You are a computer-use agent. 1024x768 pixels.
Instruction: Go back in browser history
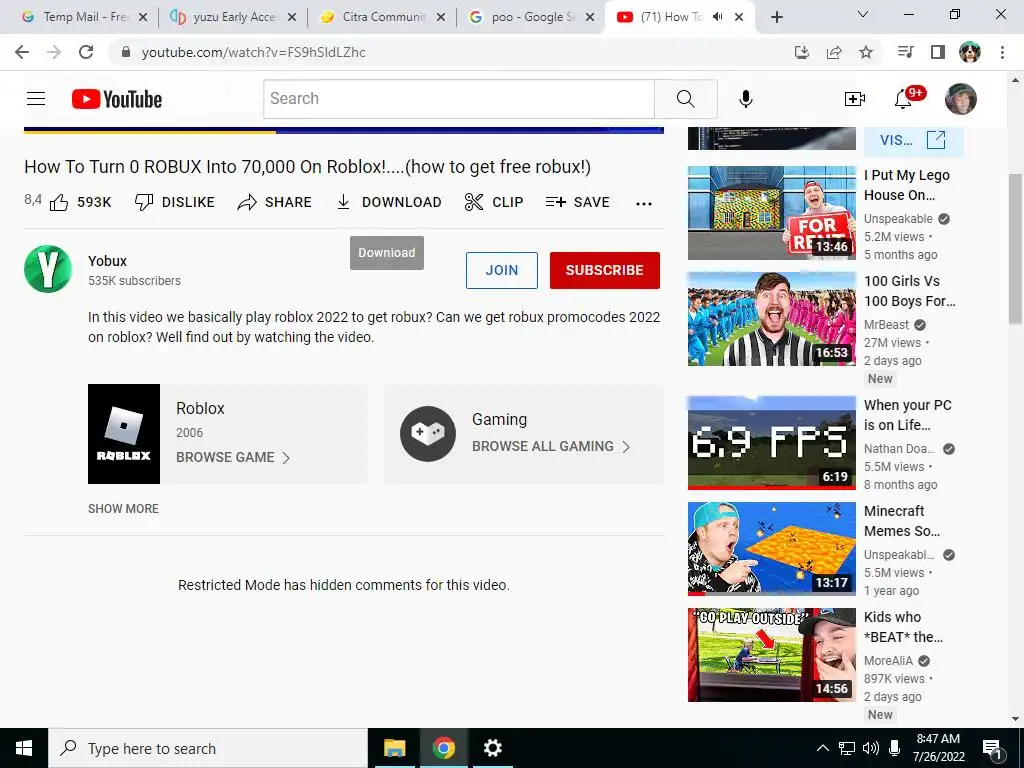coord(22,52)
